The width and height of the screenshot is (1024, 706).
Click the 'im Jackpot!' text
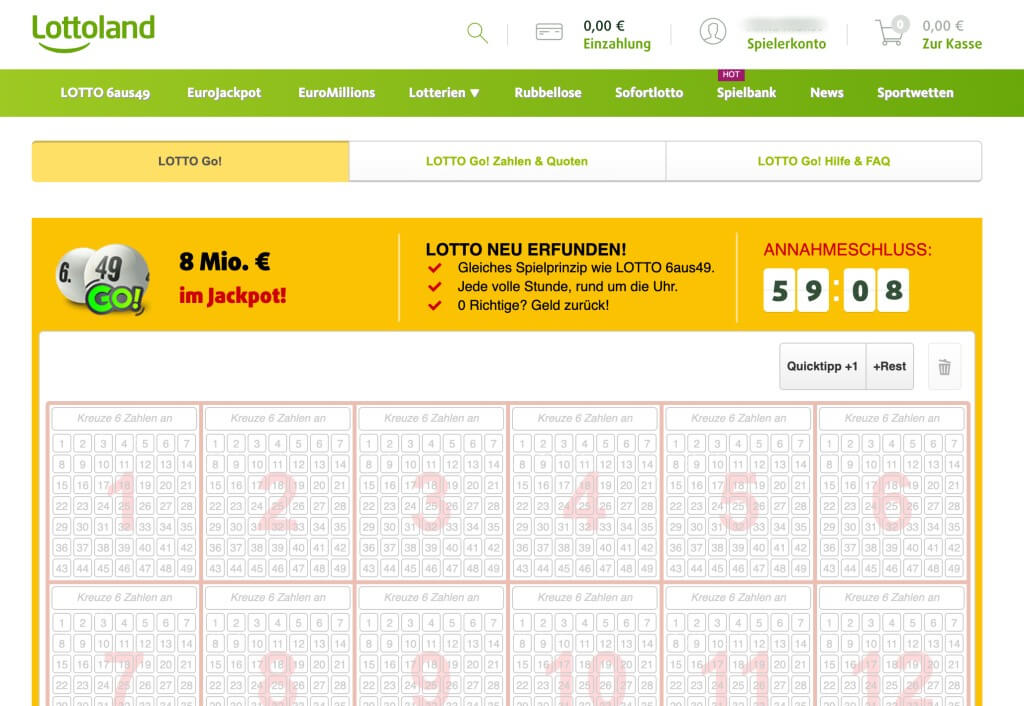pyautogui.click(x=232, y=296)
